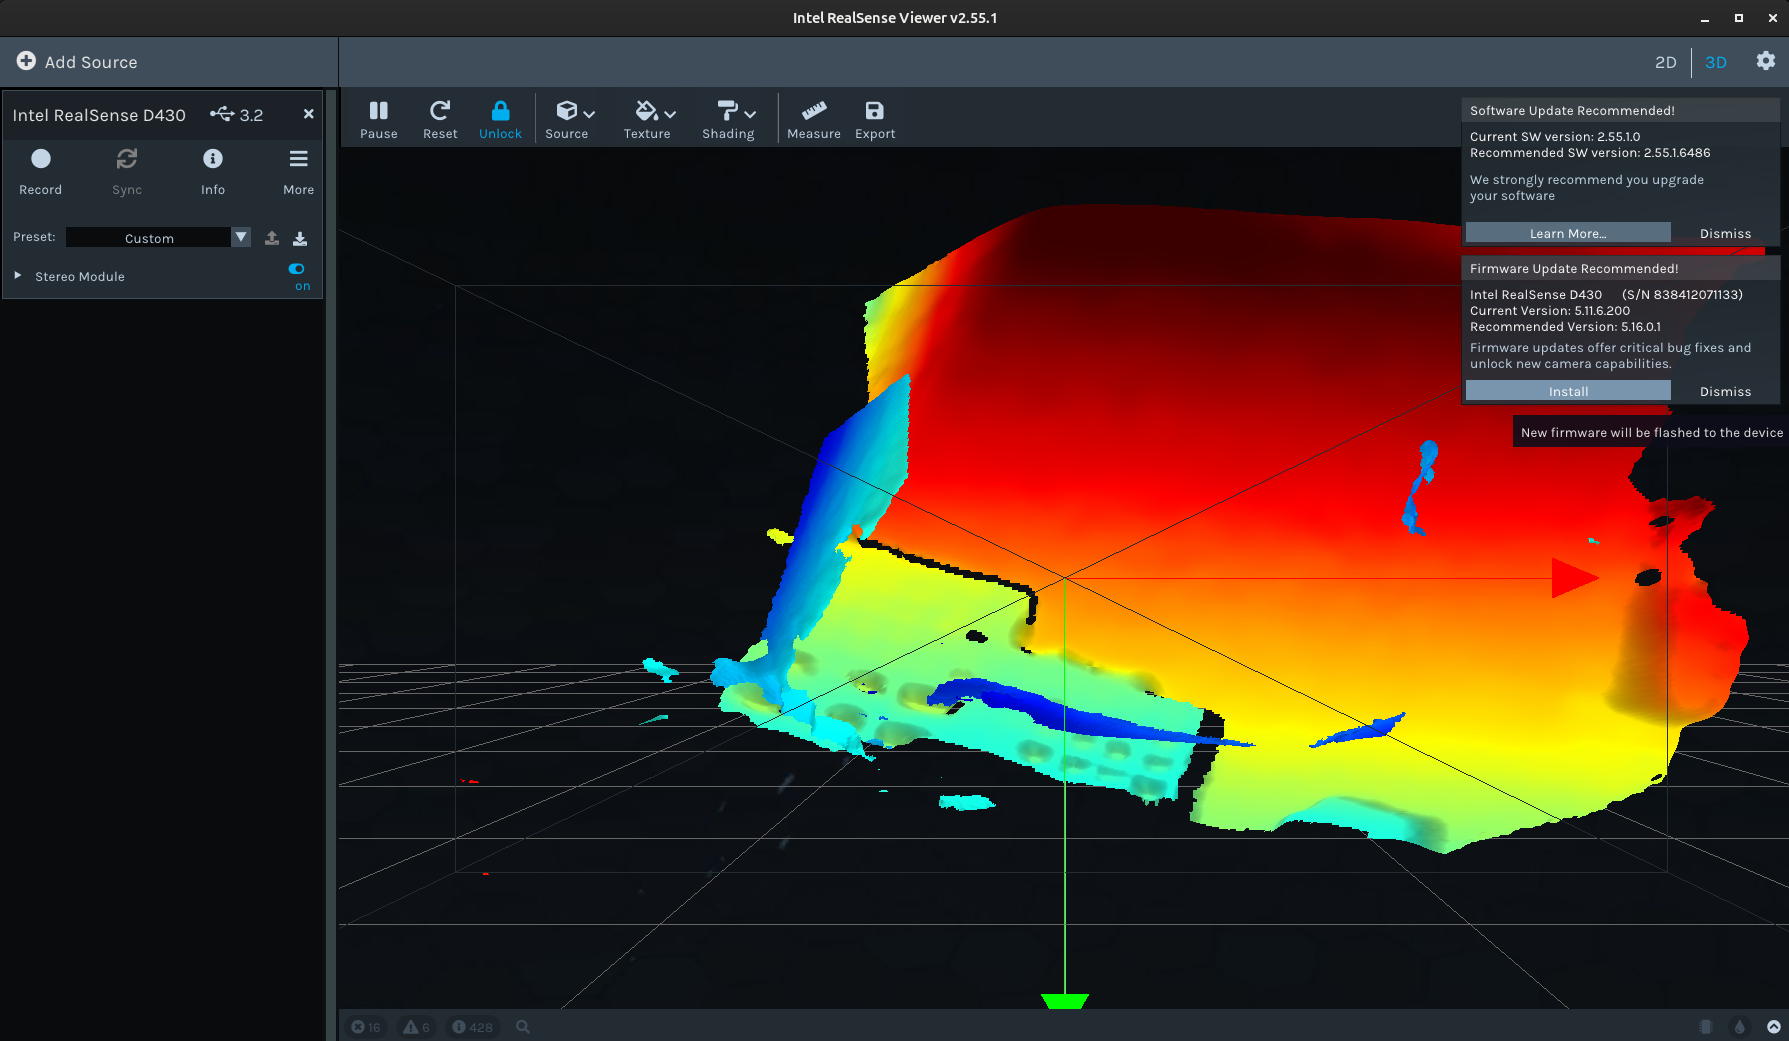
Task: Pause the 3D stream
Action: coord(378,119)
